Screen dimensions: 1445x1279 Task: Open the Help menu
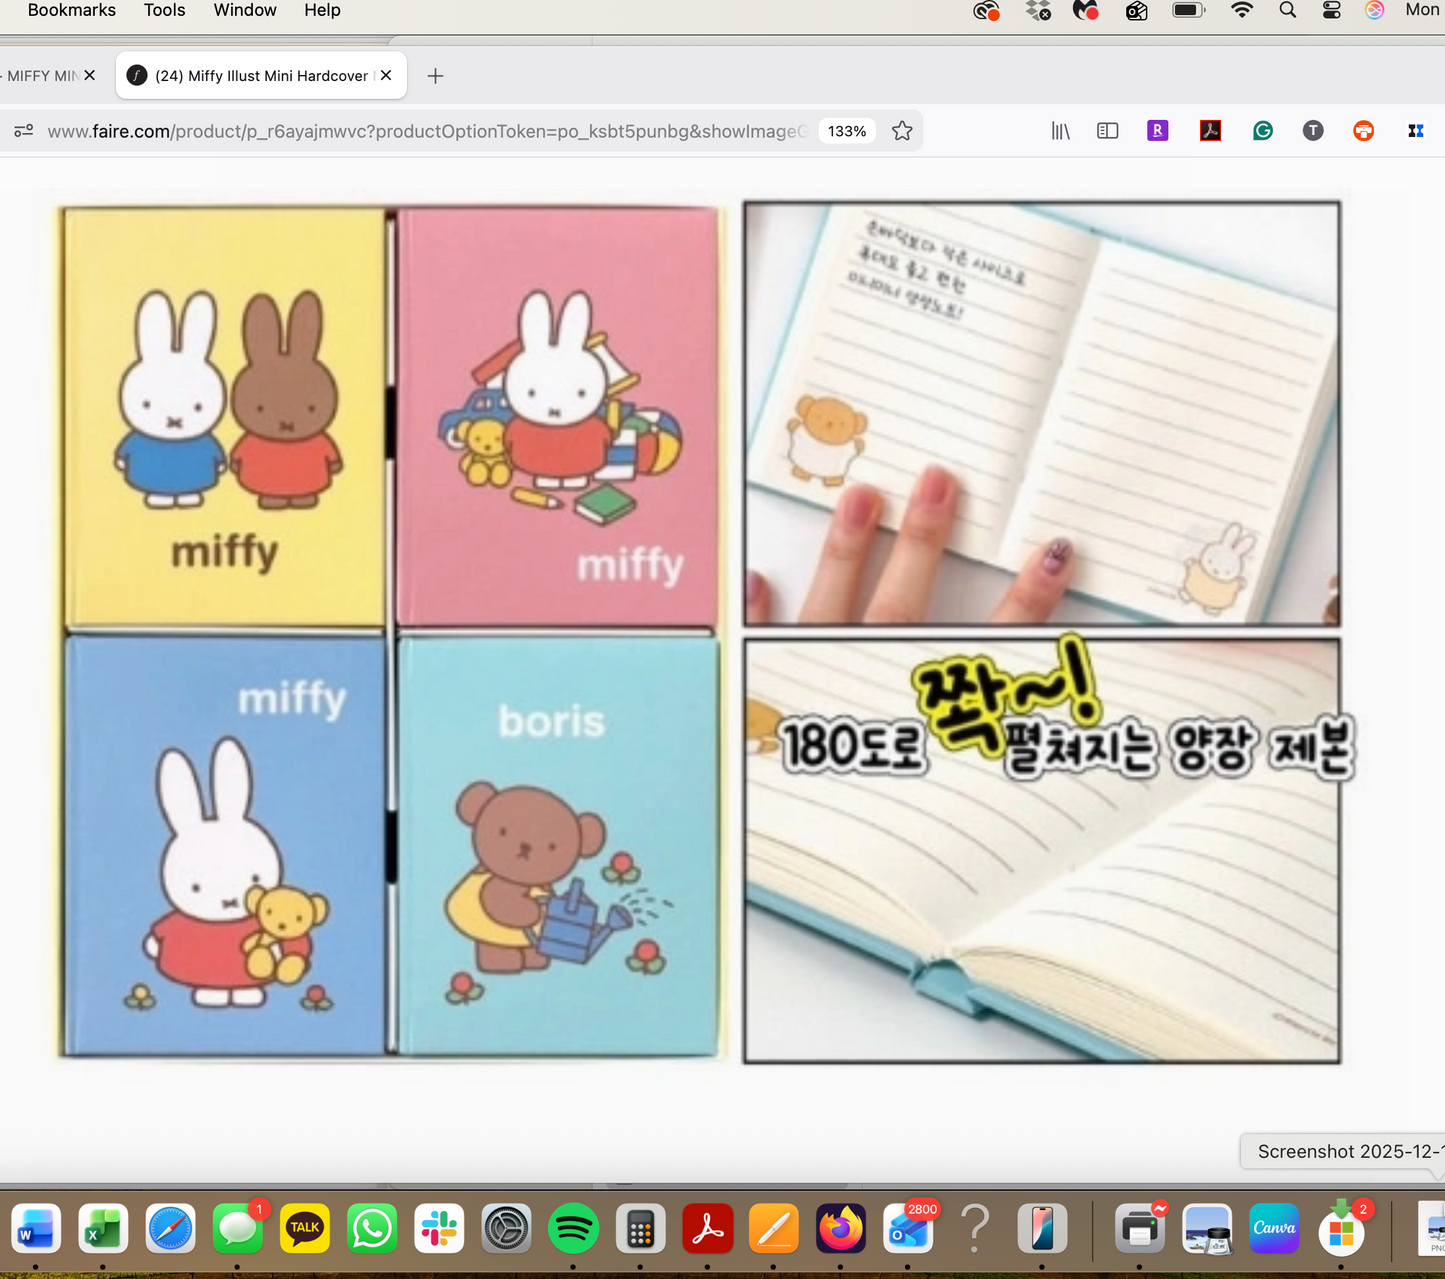point(322,10)
